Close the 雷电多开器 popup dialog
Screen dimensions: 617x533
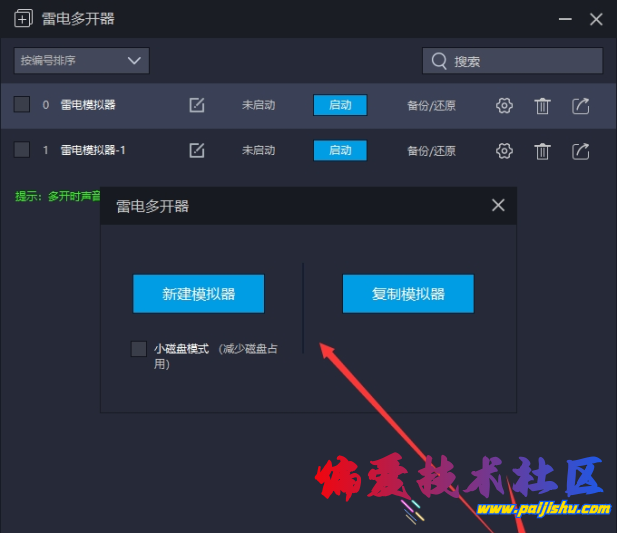coord(498,205)
